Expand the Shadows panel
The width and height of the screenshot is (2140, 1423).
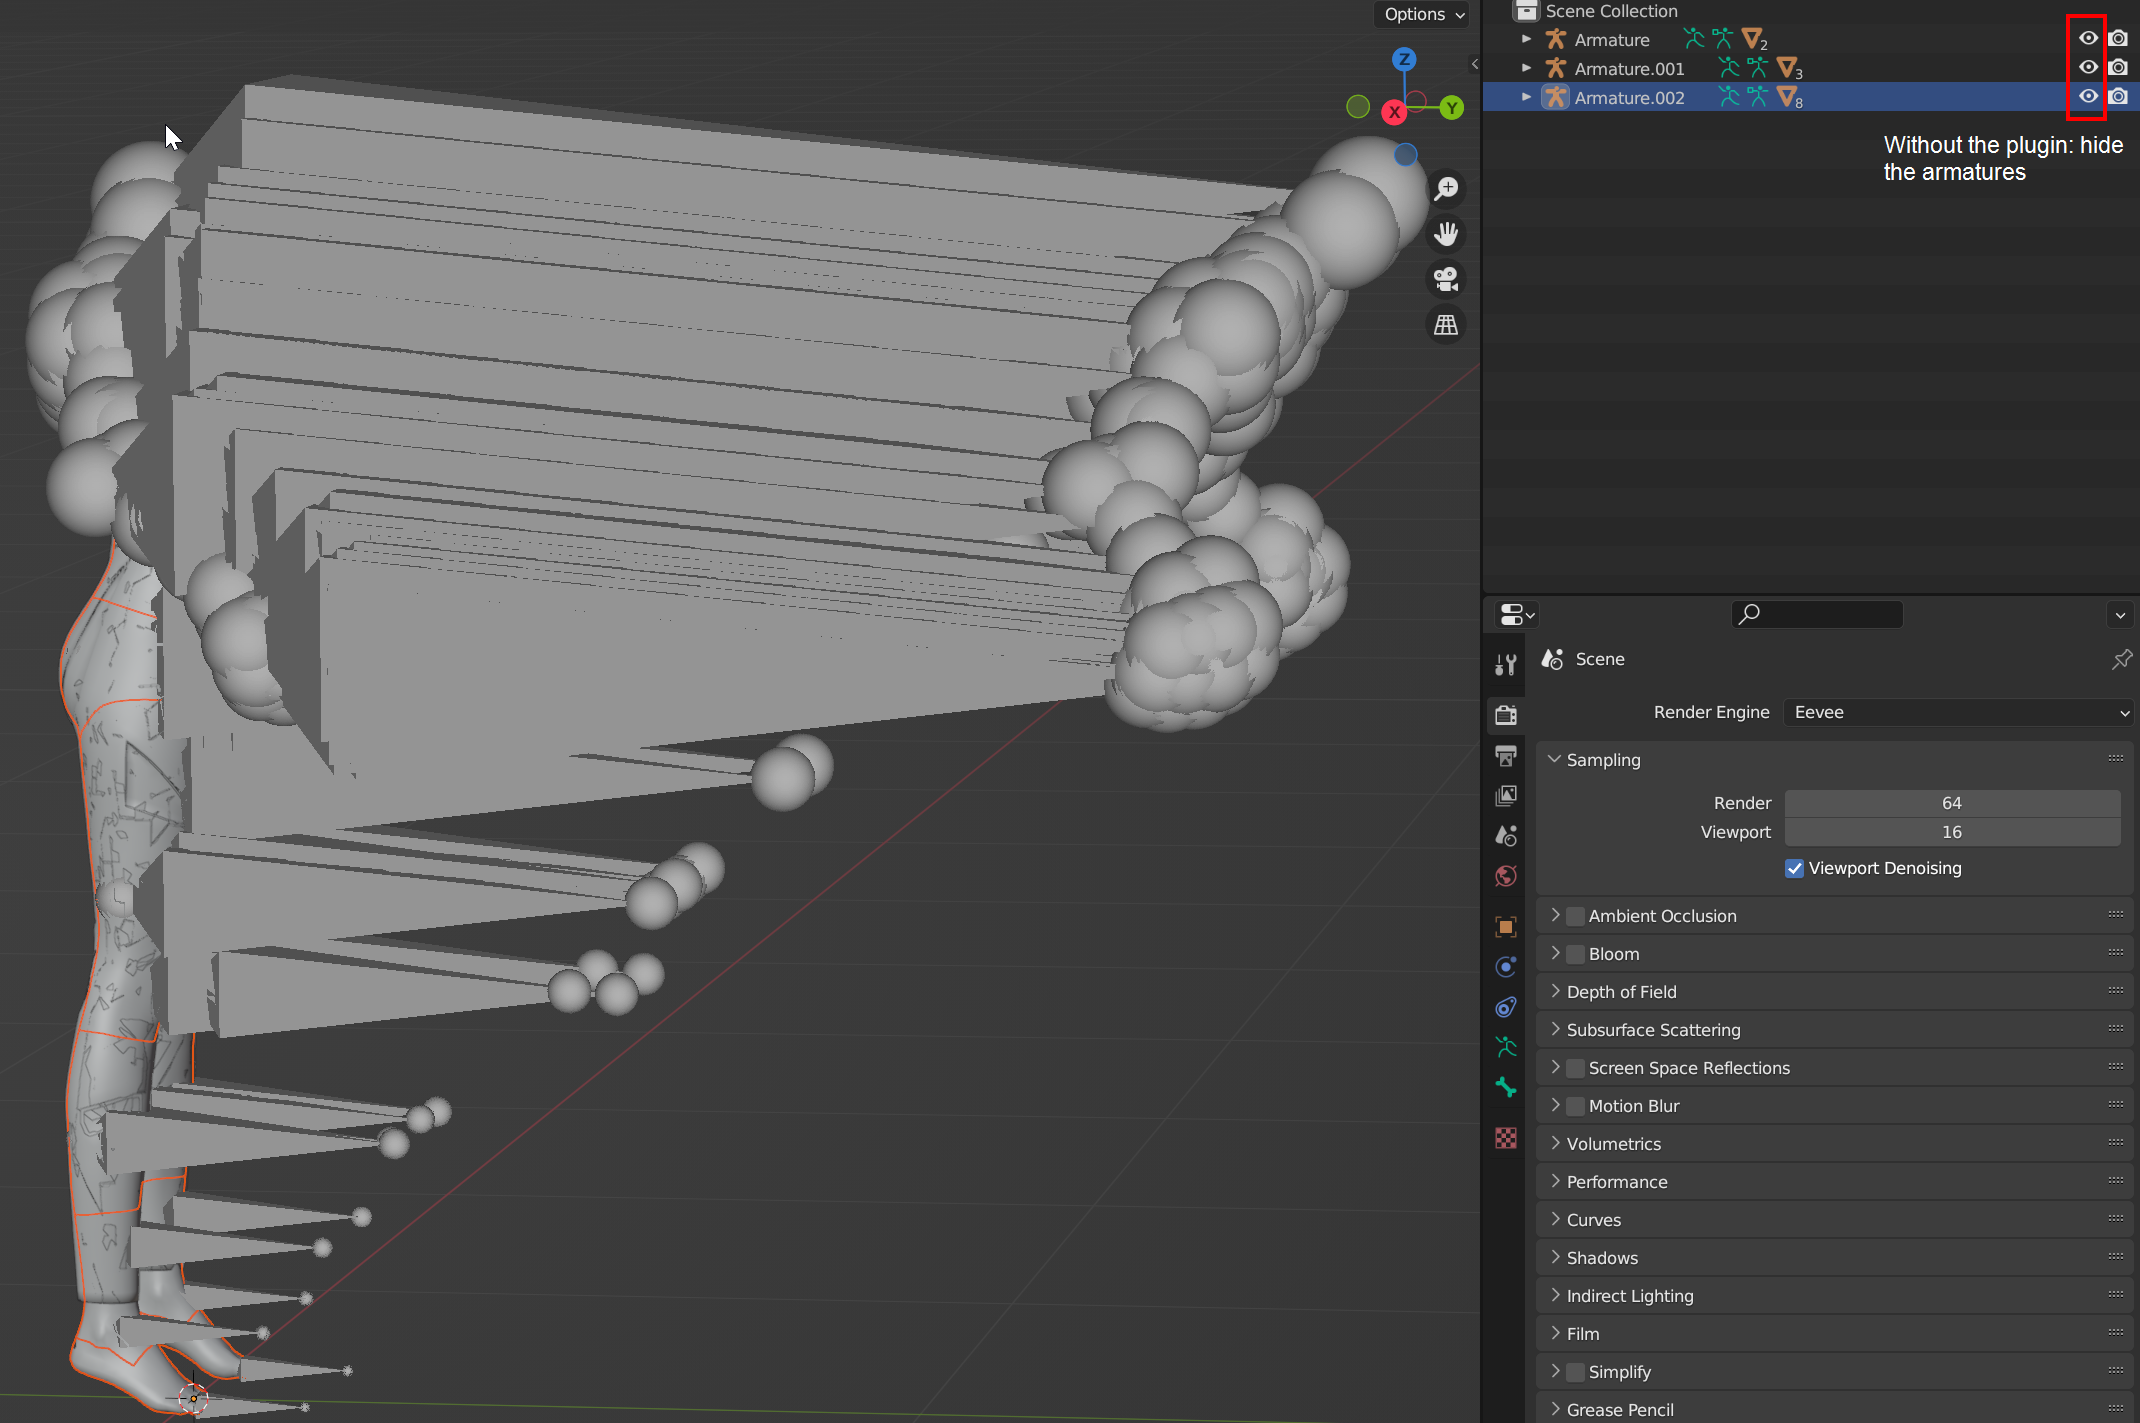coord(1602,1258)
